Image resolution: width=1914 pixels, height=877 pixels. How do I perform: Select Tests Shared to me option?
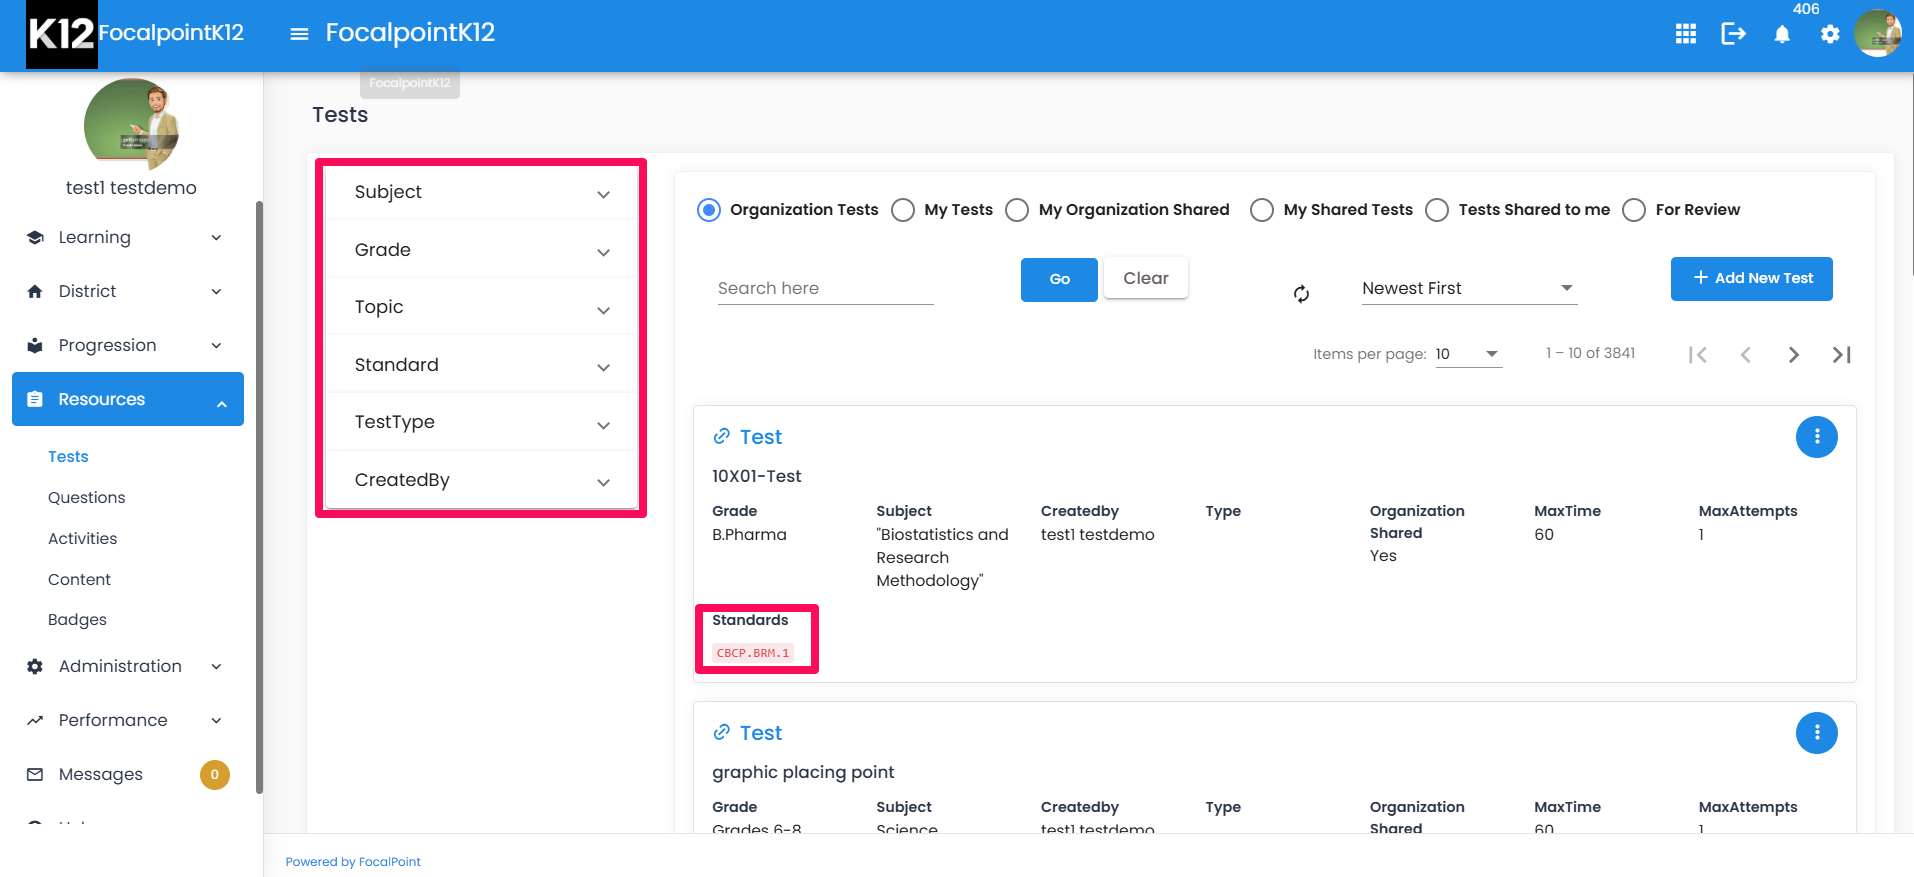pos(1437,210)
